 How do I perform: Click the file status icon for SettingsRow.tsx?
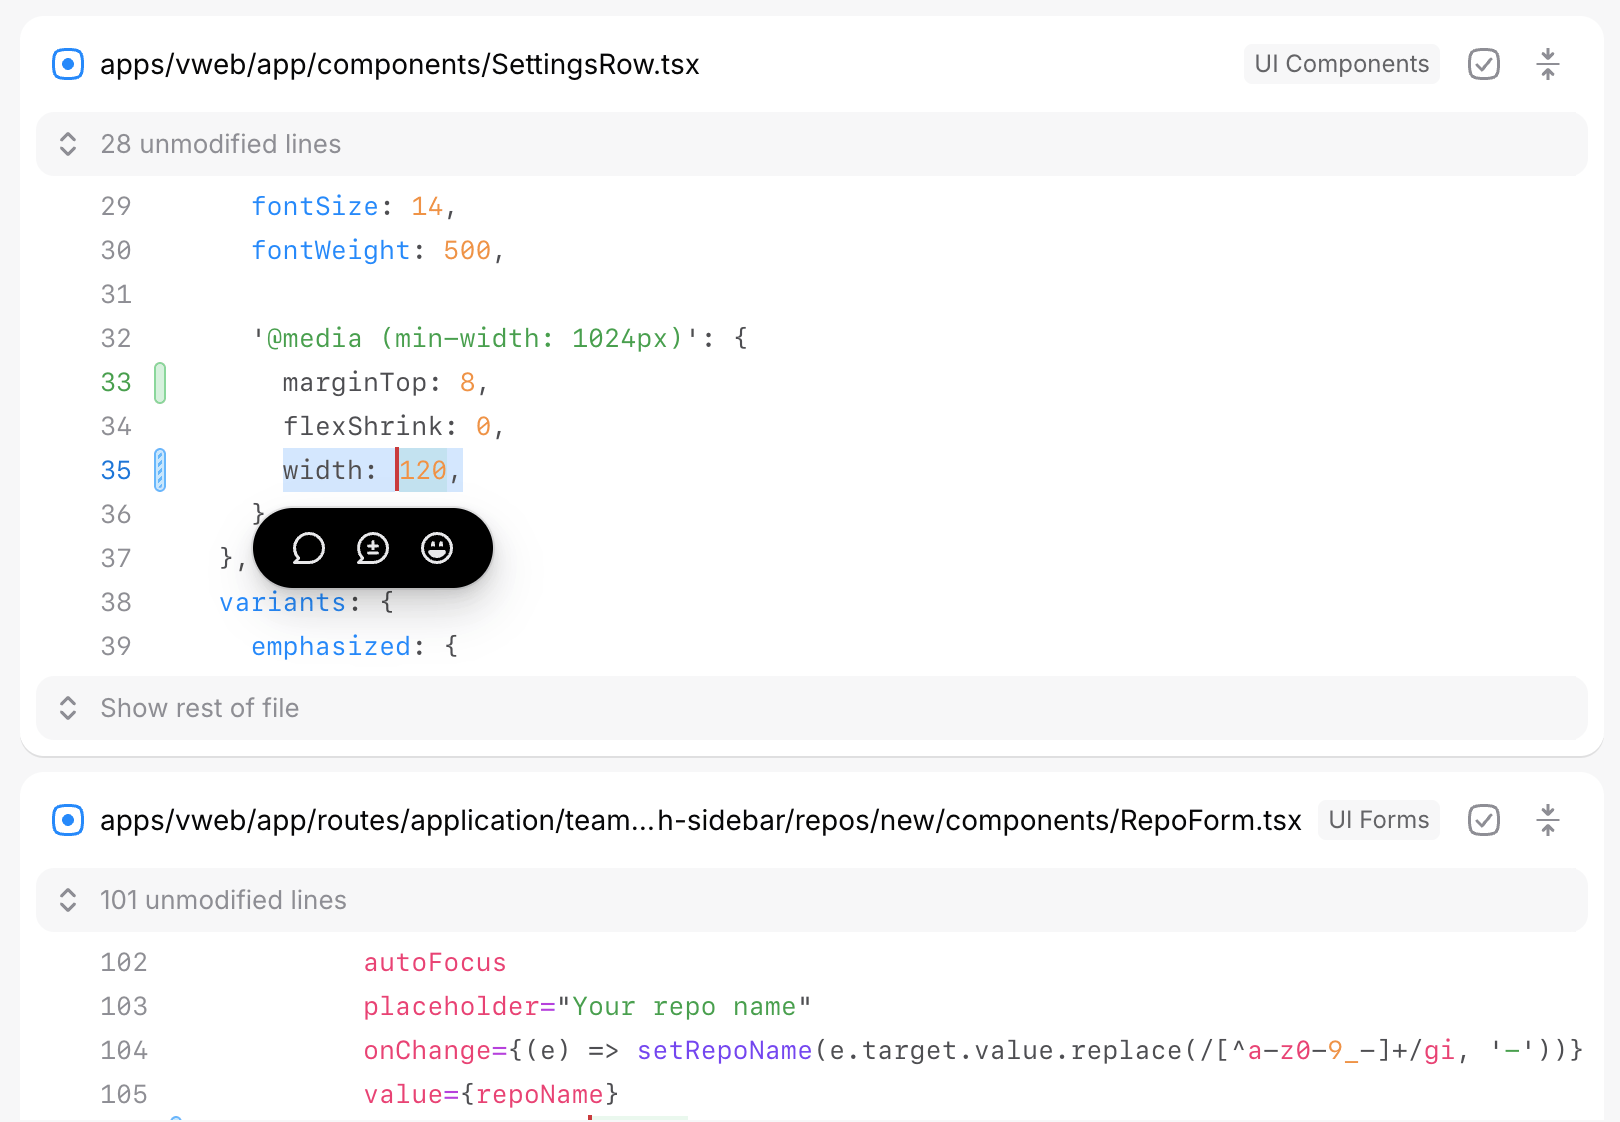[x=68, y=64]
